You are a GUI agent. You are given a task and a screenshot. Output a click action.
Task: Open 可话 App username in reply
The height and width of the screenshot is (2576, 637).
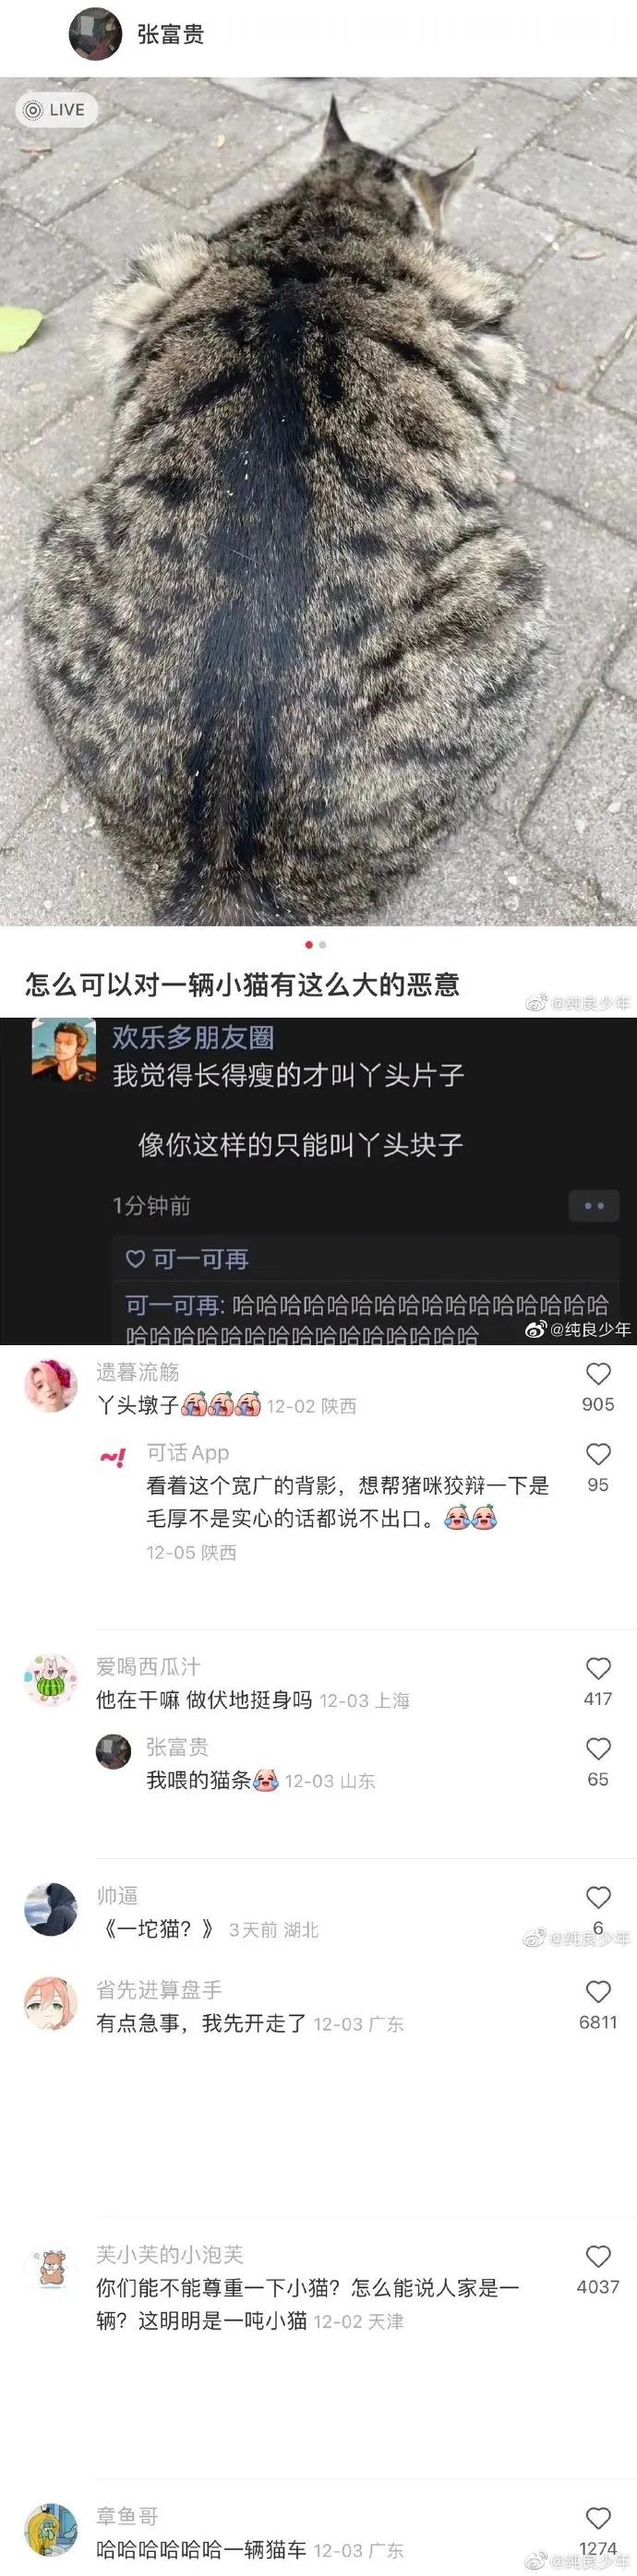tap(188, 1453)
